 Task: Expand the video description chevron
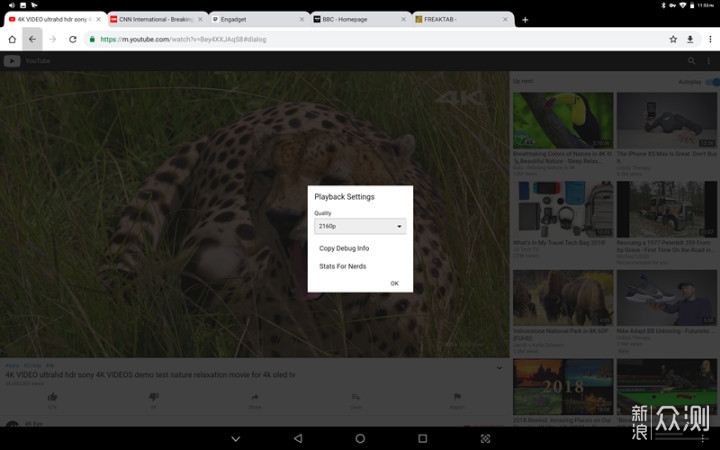click(499, 368)
